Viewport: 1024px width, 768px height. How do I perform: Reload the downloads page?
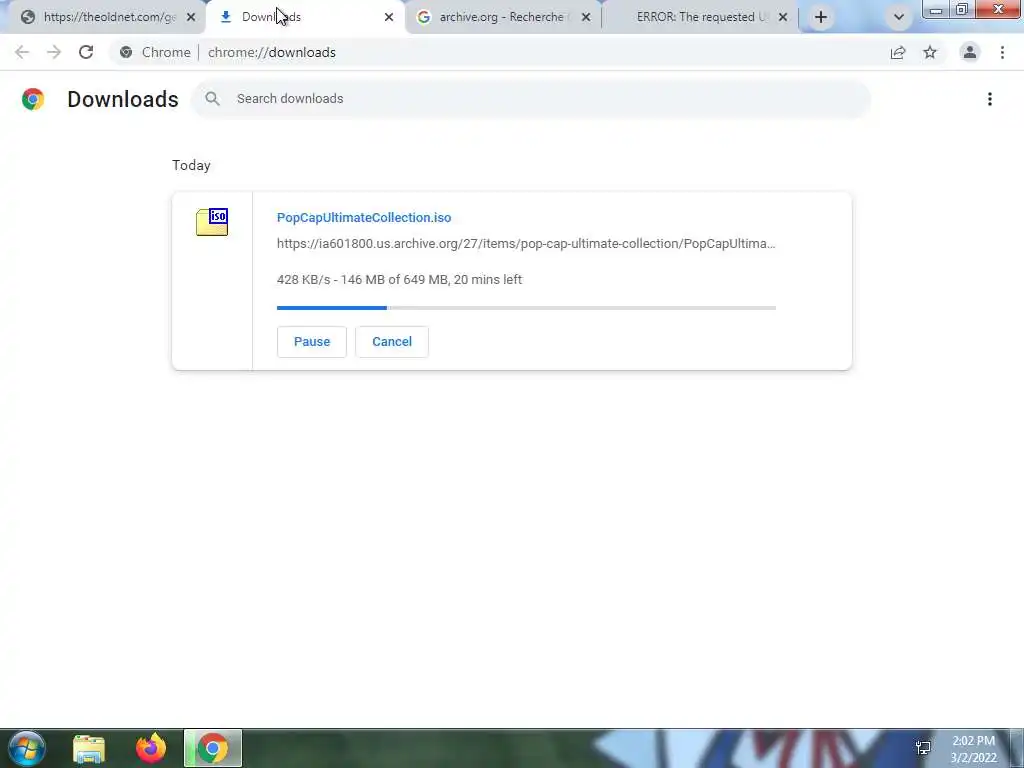coord(86,52)
